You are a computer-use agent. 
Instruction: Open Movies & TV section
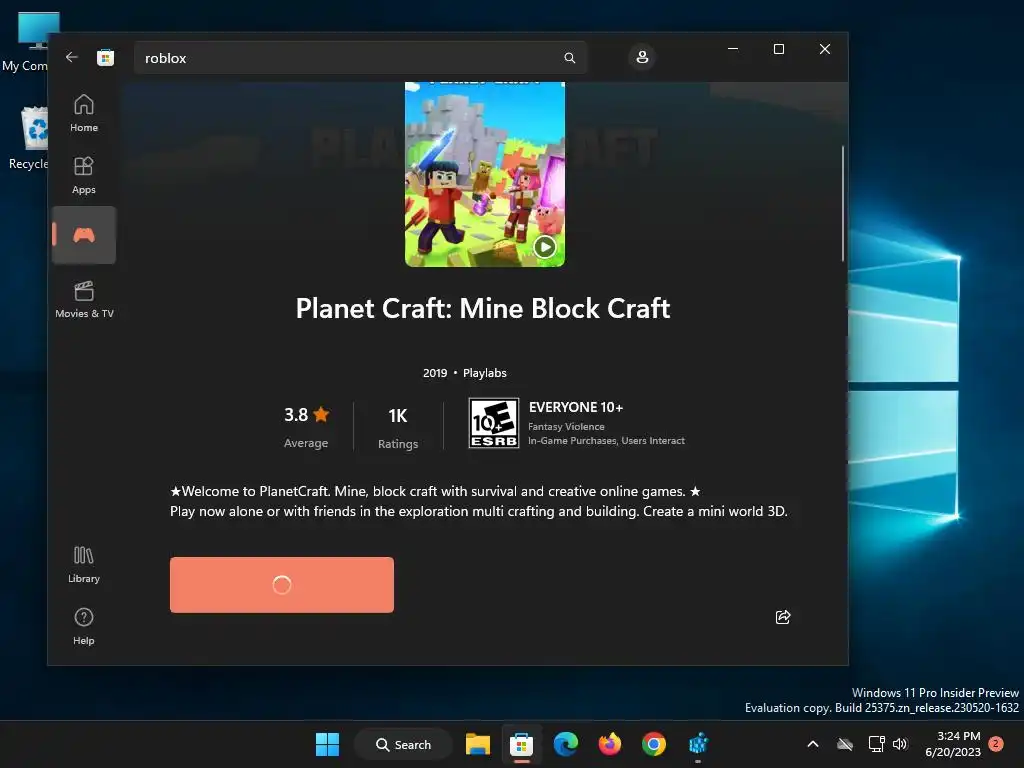tap(84, 299)
